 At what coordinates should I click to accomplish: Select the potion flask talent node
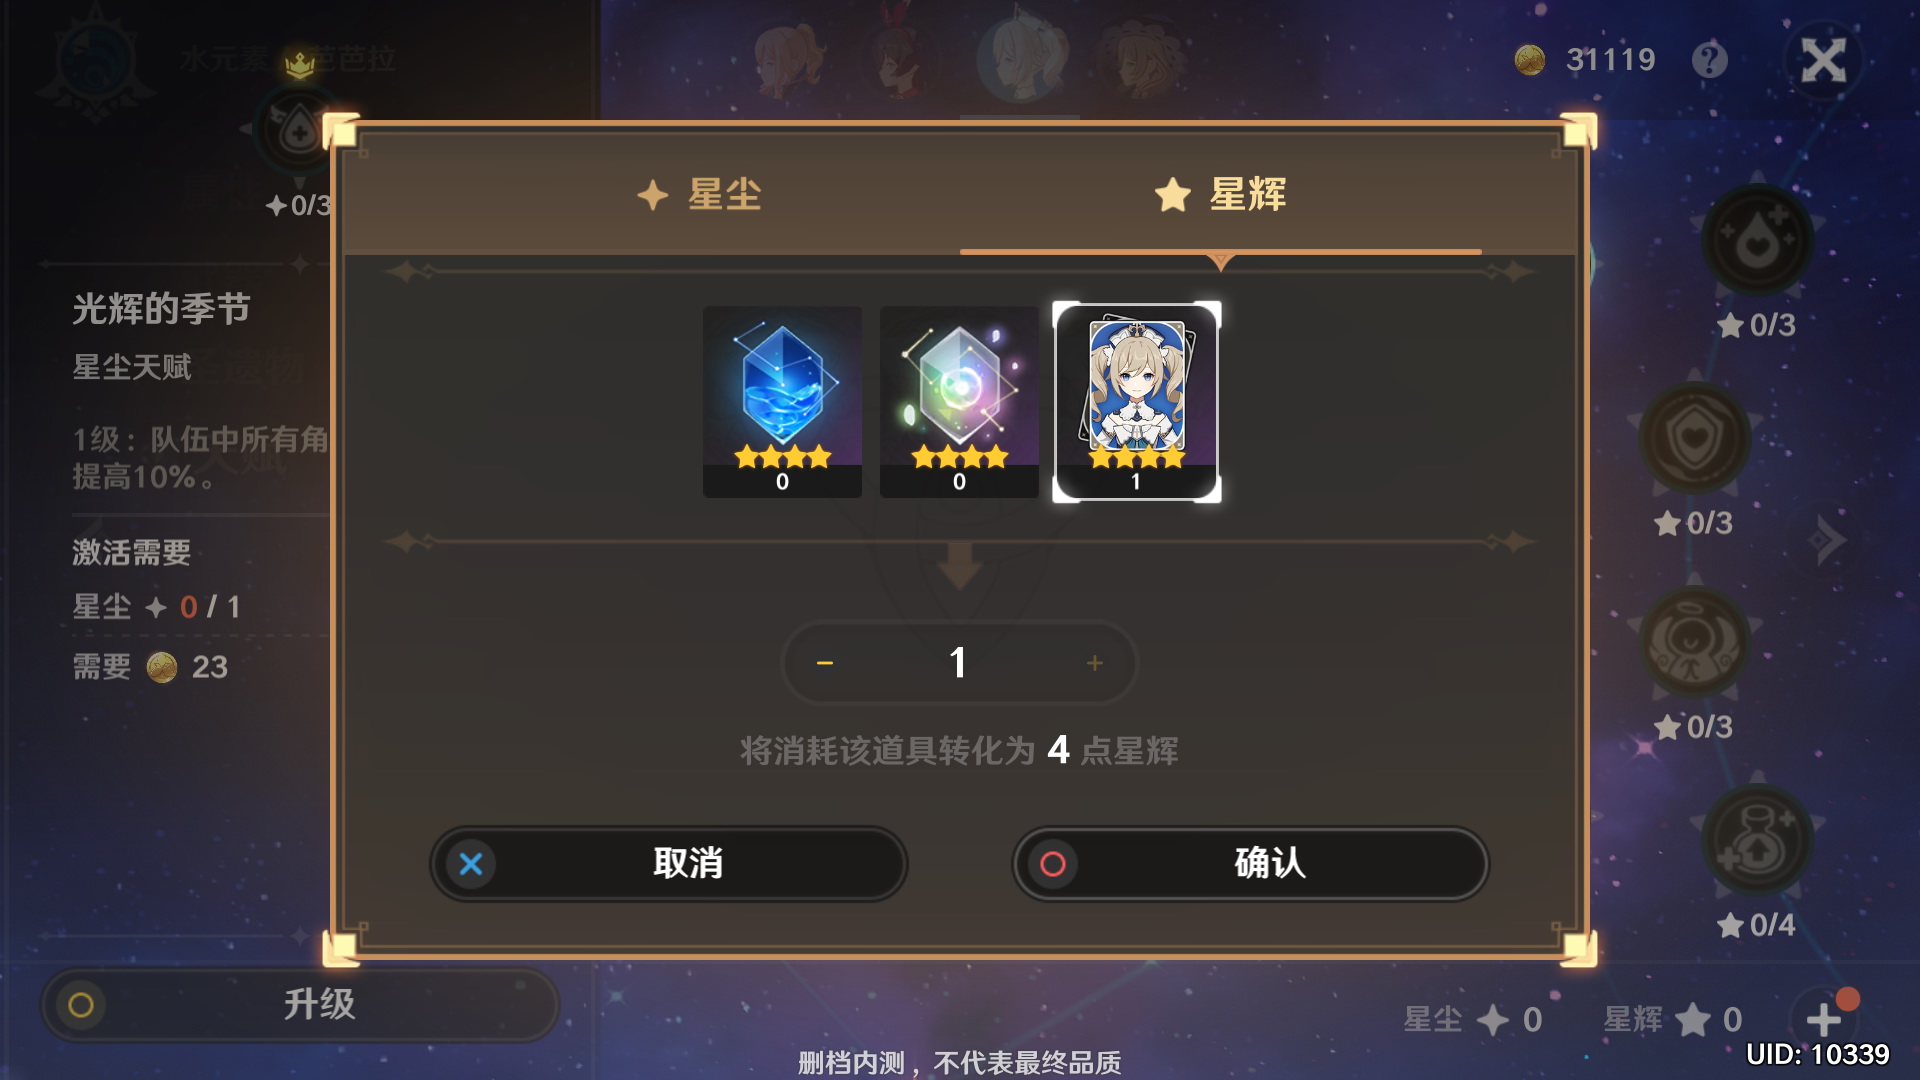pyautogui.click(x=1758, y=840)
